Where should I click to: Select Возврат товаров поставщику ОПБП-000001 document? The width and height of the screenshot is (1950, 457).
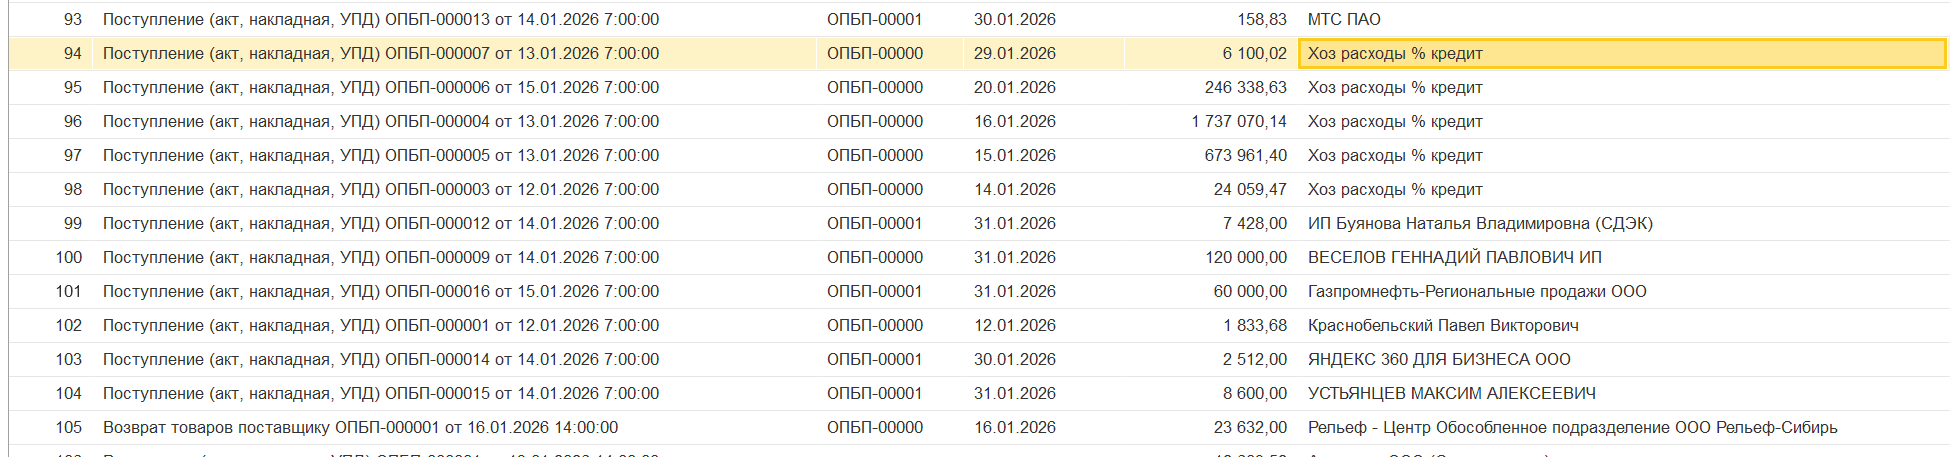click(360, 428)
